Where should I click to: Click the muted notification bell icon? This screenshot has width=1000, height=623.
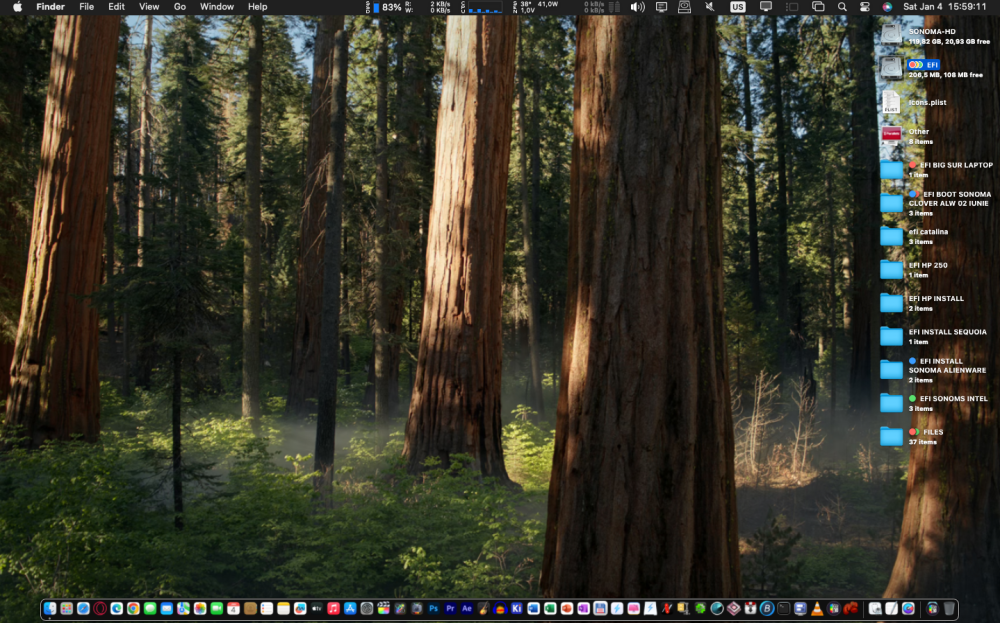coord(709,7)
